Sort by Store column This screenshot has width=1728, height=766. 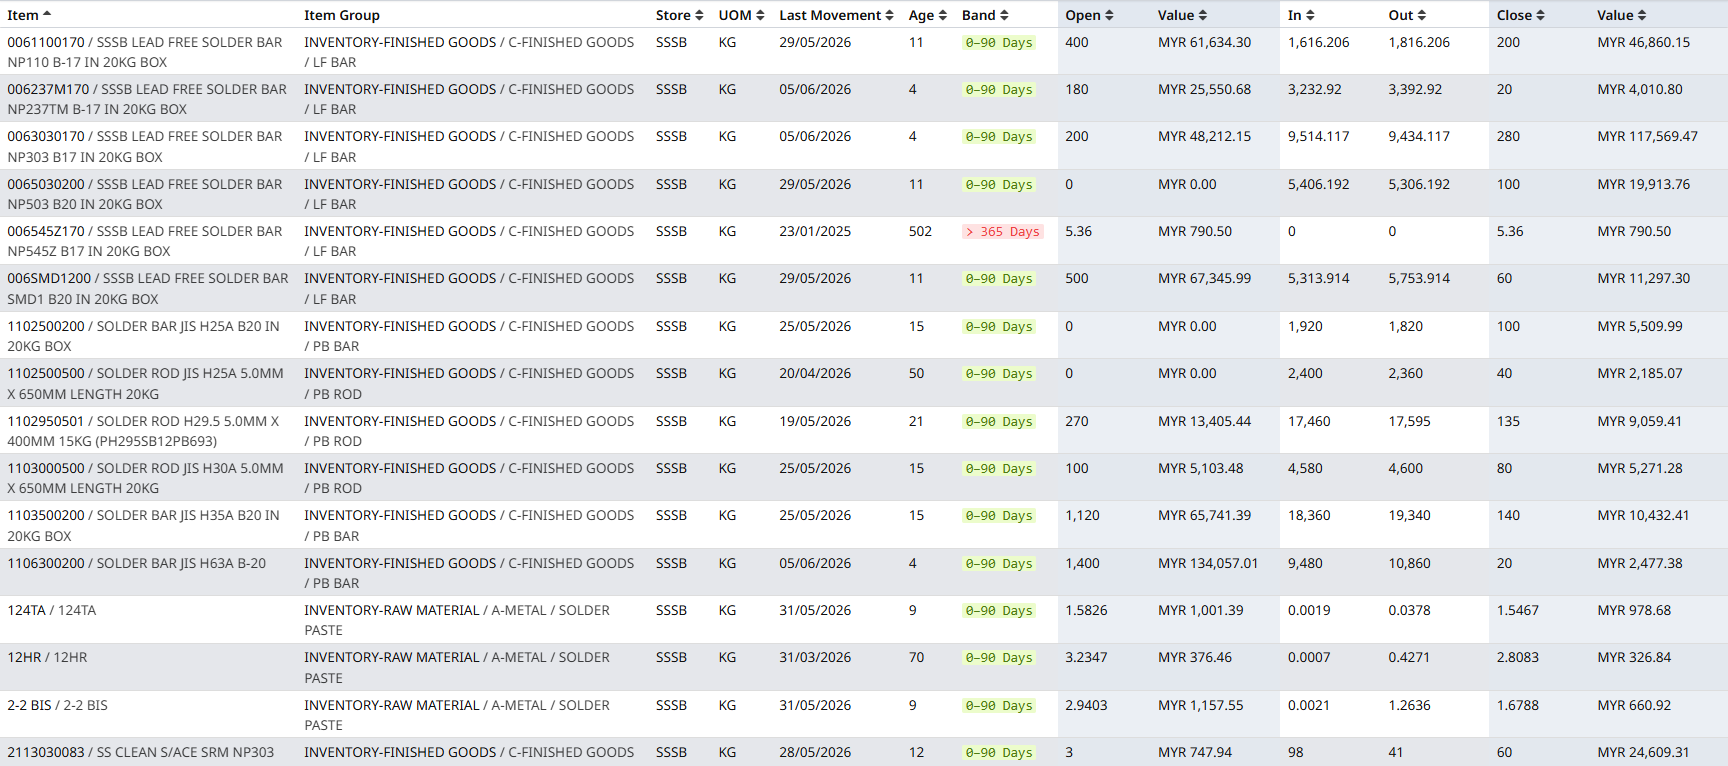tap(680, 15)
